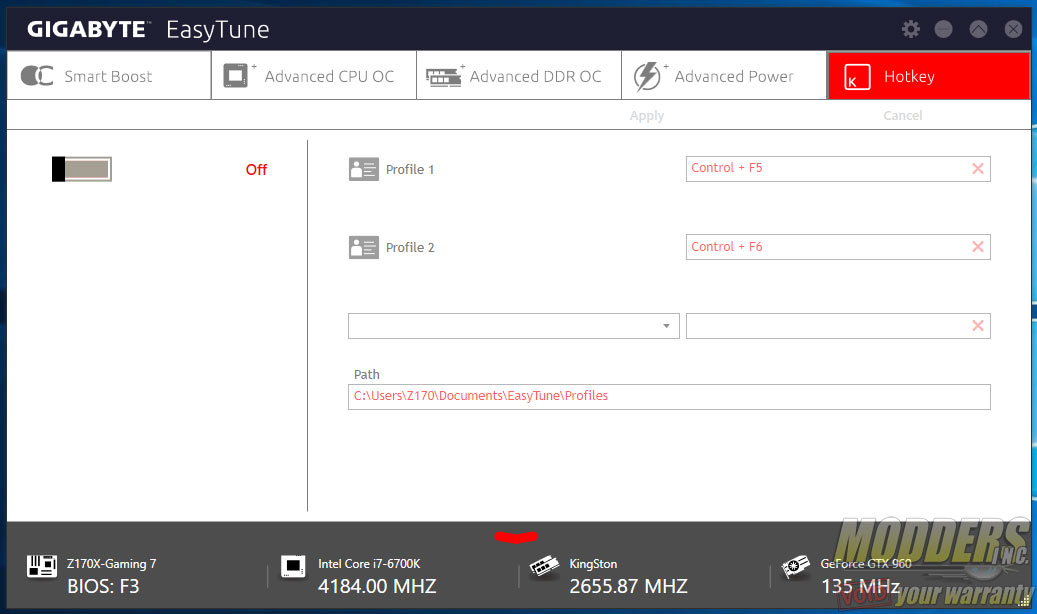Open EasyTune settings gear
The image size is (1037, 614).
tap(911, 29)
